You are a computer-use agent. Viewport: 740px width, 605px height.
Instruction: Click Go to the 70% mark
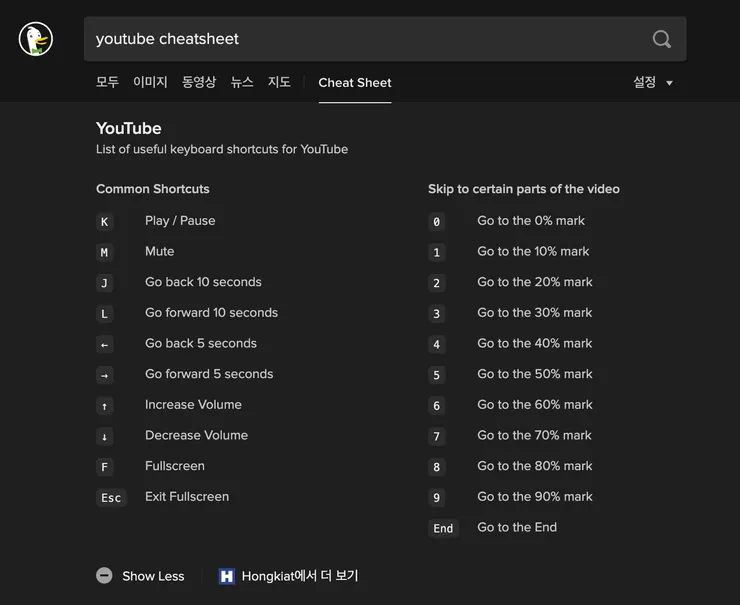(x=534, y=435)
